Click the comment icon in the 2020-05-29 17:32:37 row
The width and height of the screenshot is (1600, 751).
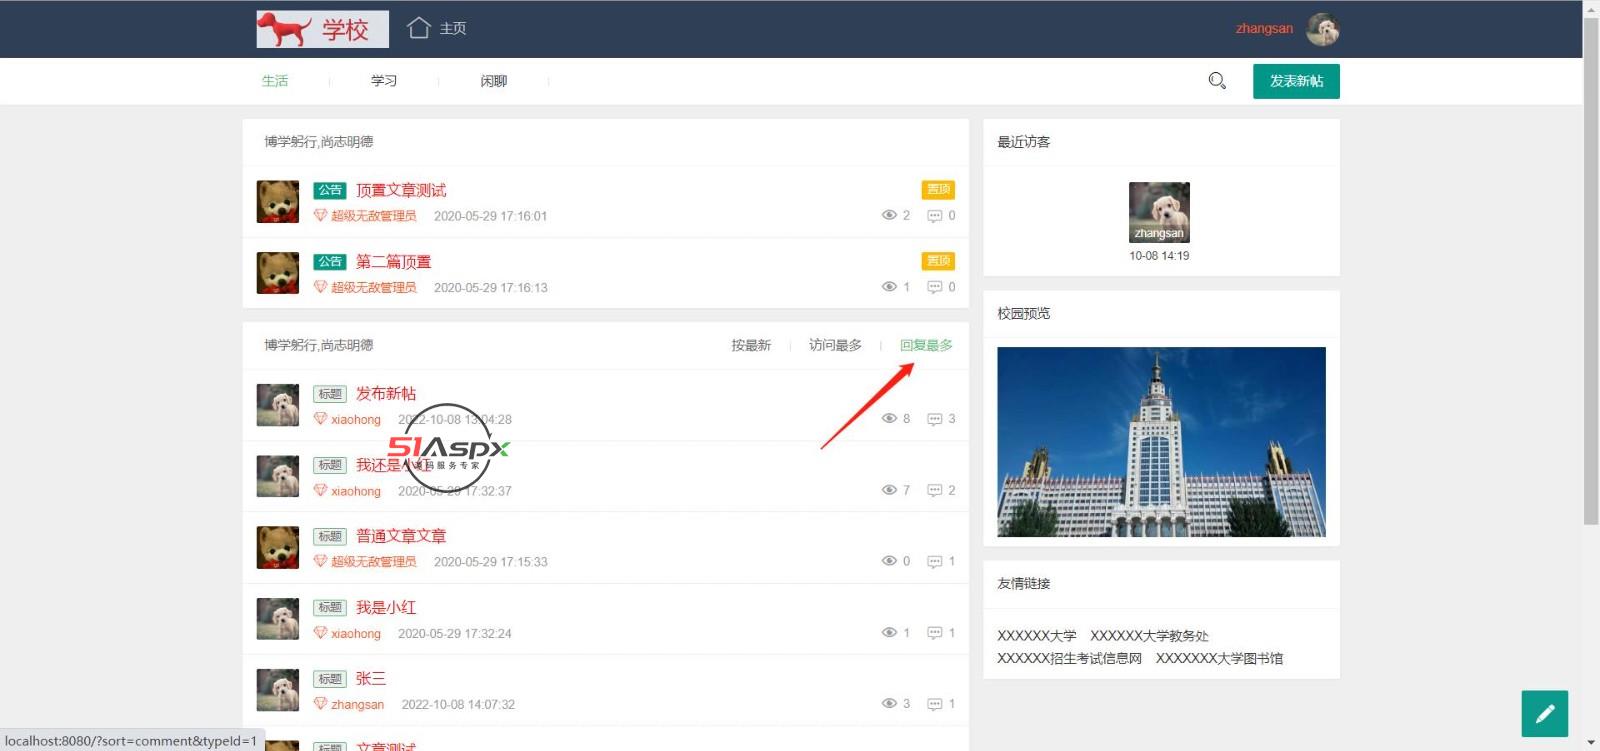[934, 491]
